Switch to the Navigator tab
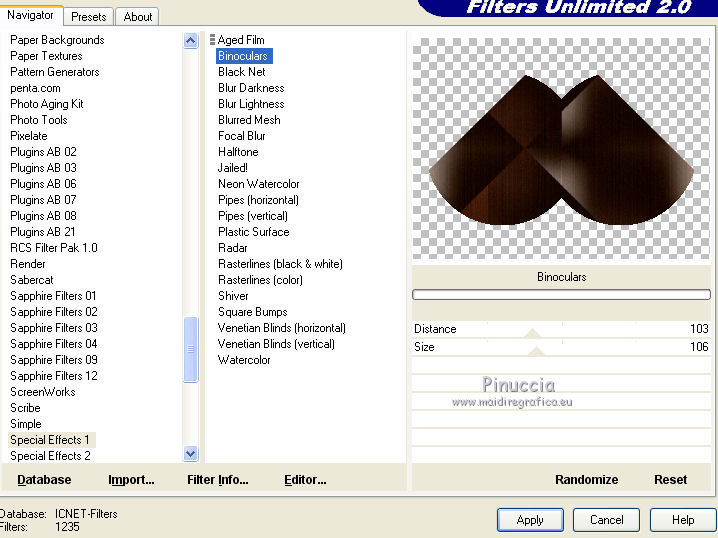 [30, 15]
